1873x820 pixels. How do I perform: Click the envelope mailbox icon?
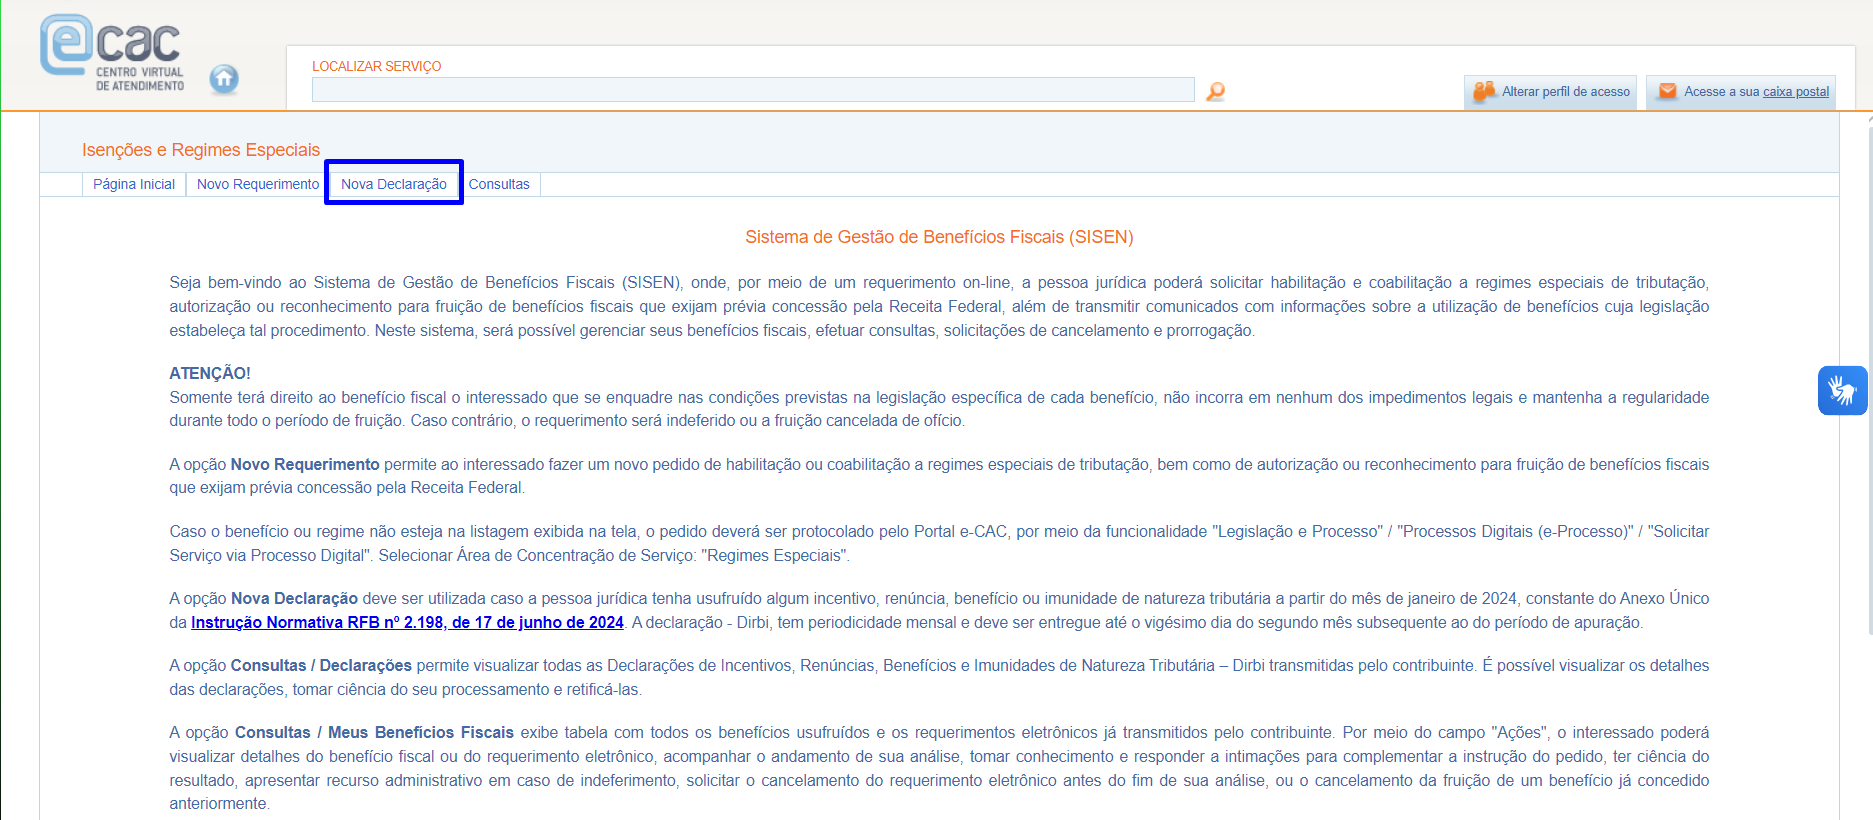1667,92
